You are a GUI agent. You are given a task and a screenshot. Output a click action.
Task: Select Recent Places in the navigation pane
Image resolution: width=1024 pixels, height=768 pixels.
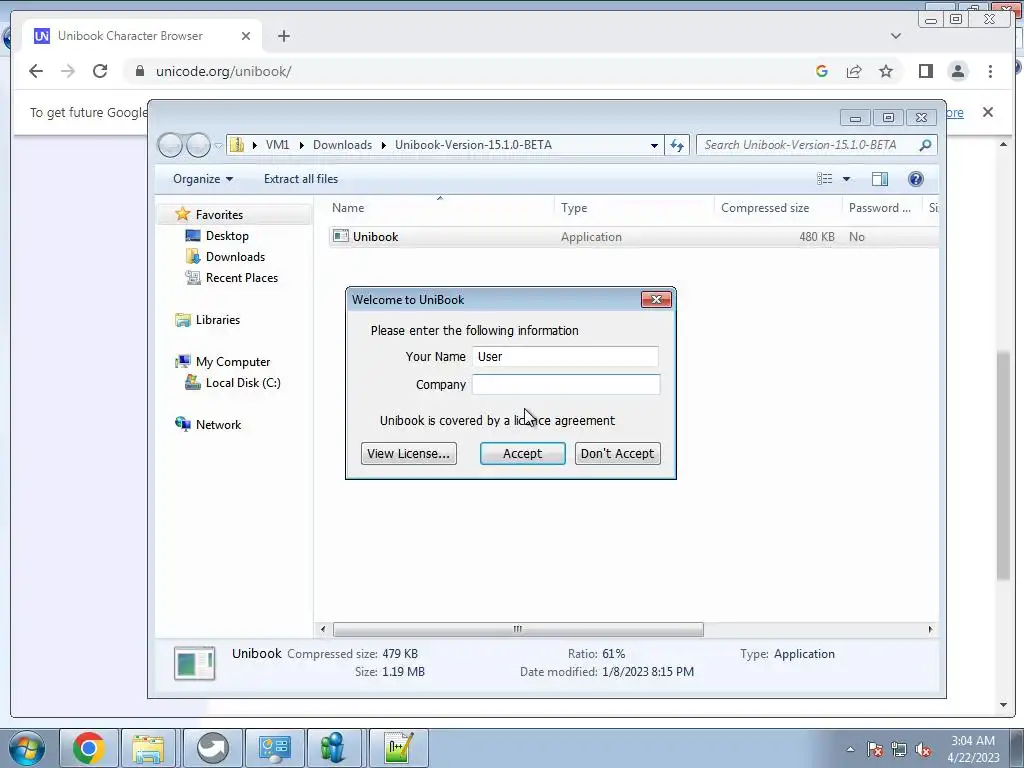(242, 278)
